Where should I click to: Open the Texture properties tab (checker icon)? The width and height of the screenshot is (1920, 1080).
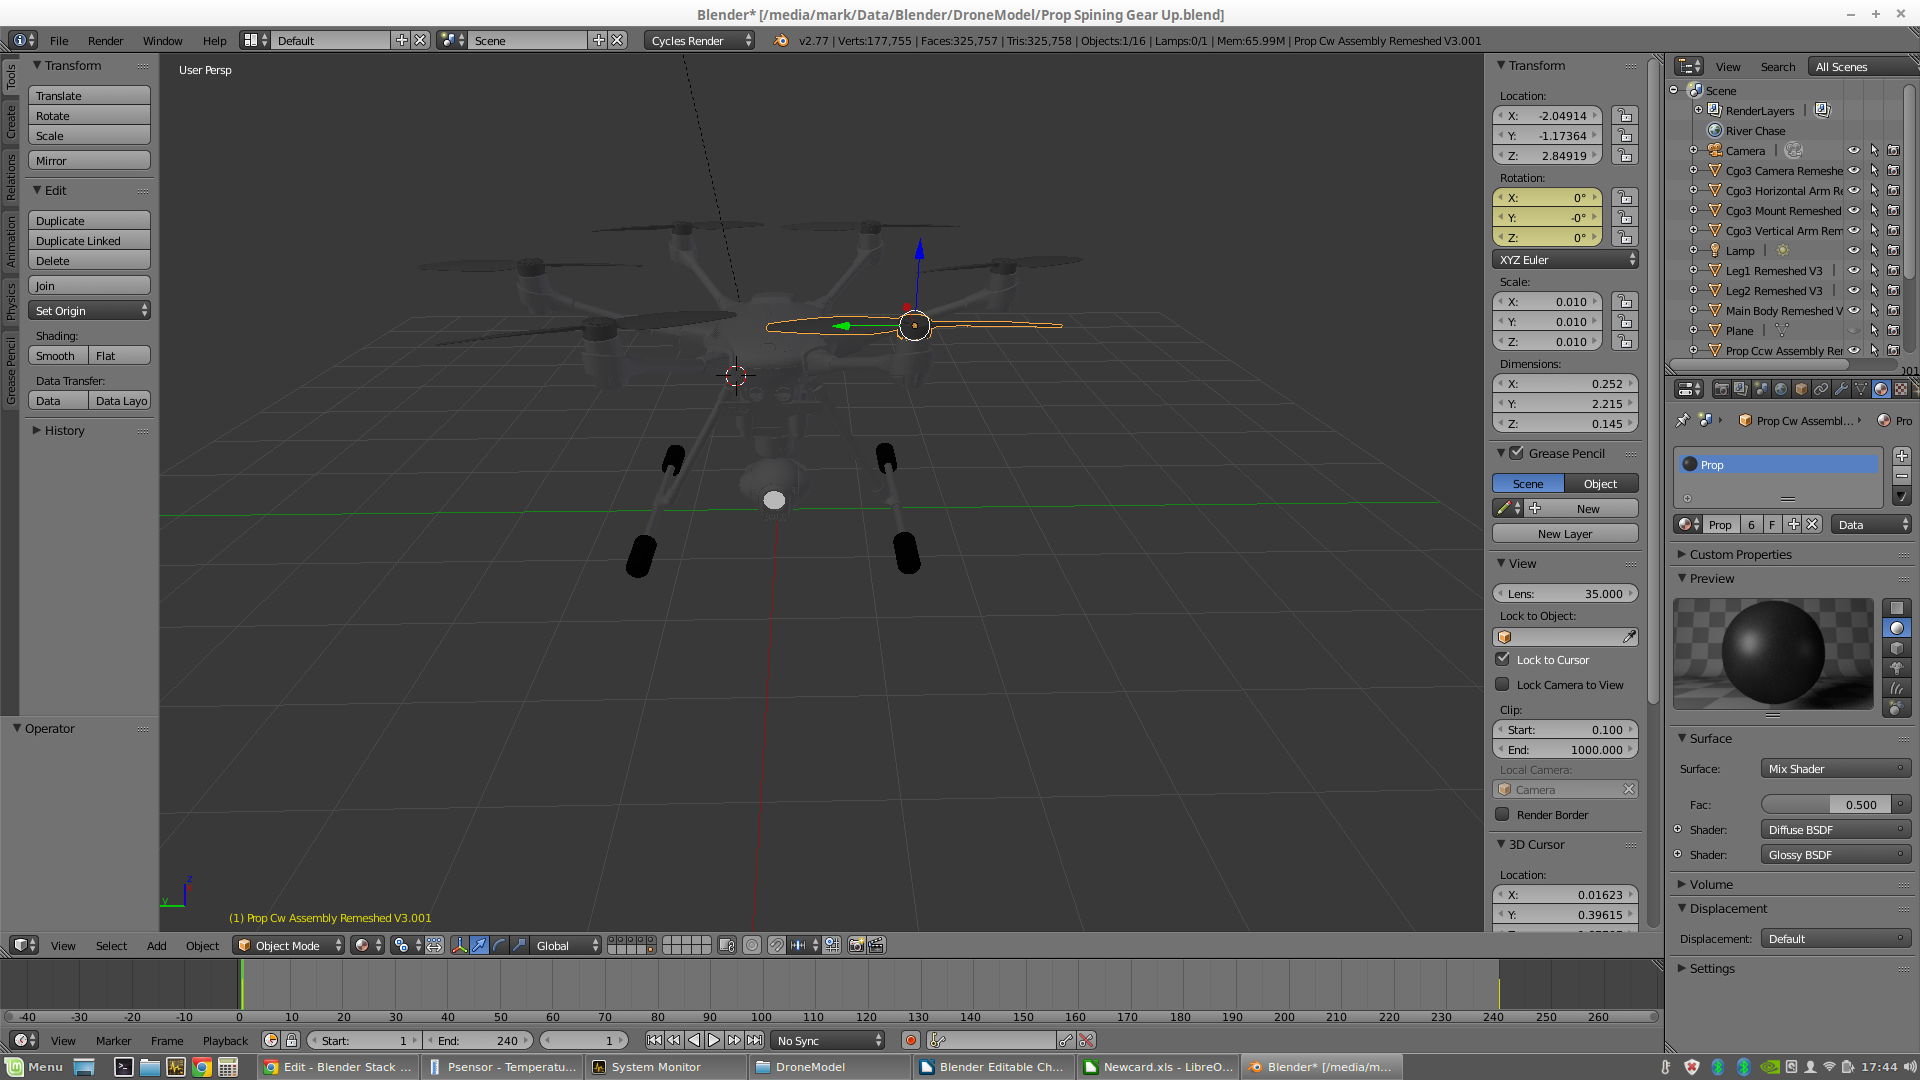point(1901,389)
